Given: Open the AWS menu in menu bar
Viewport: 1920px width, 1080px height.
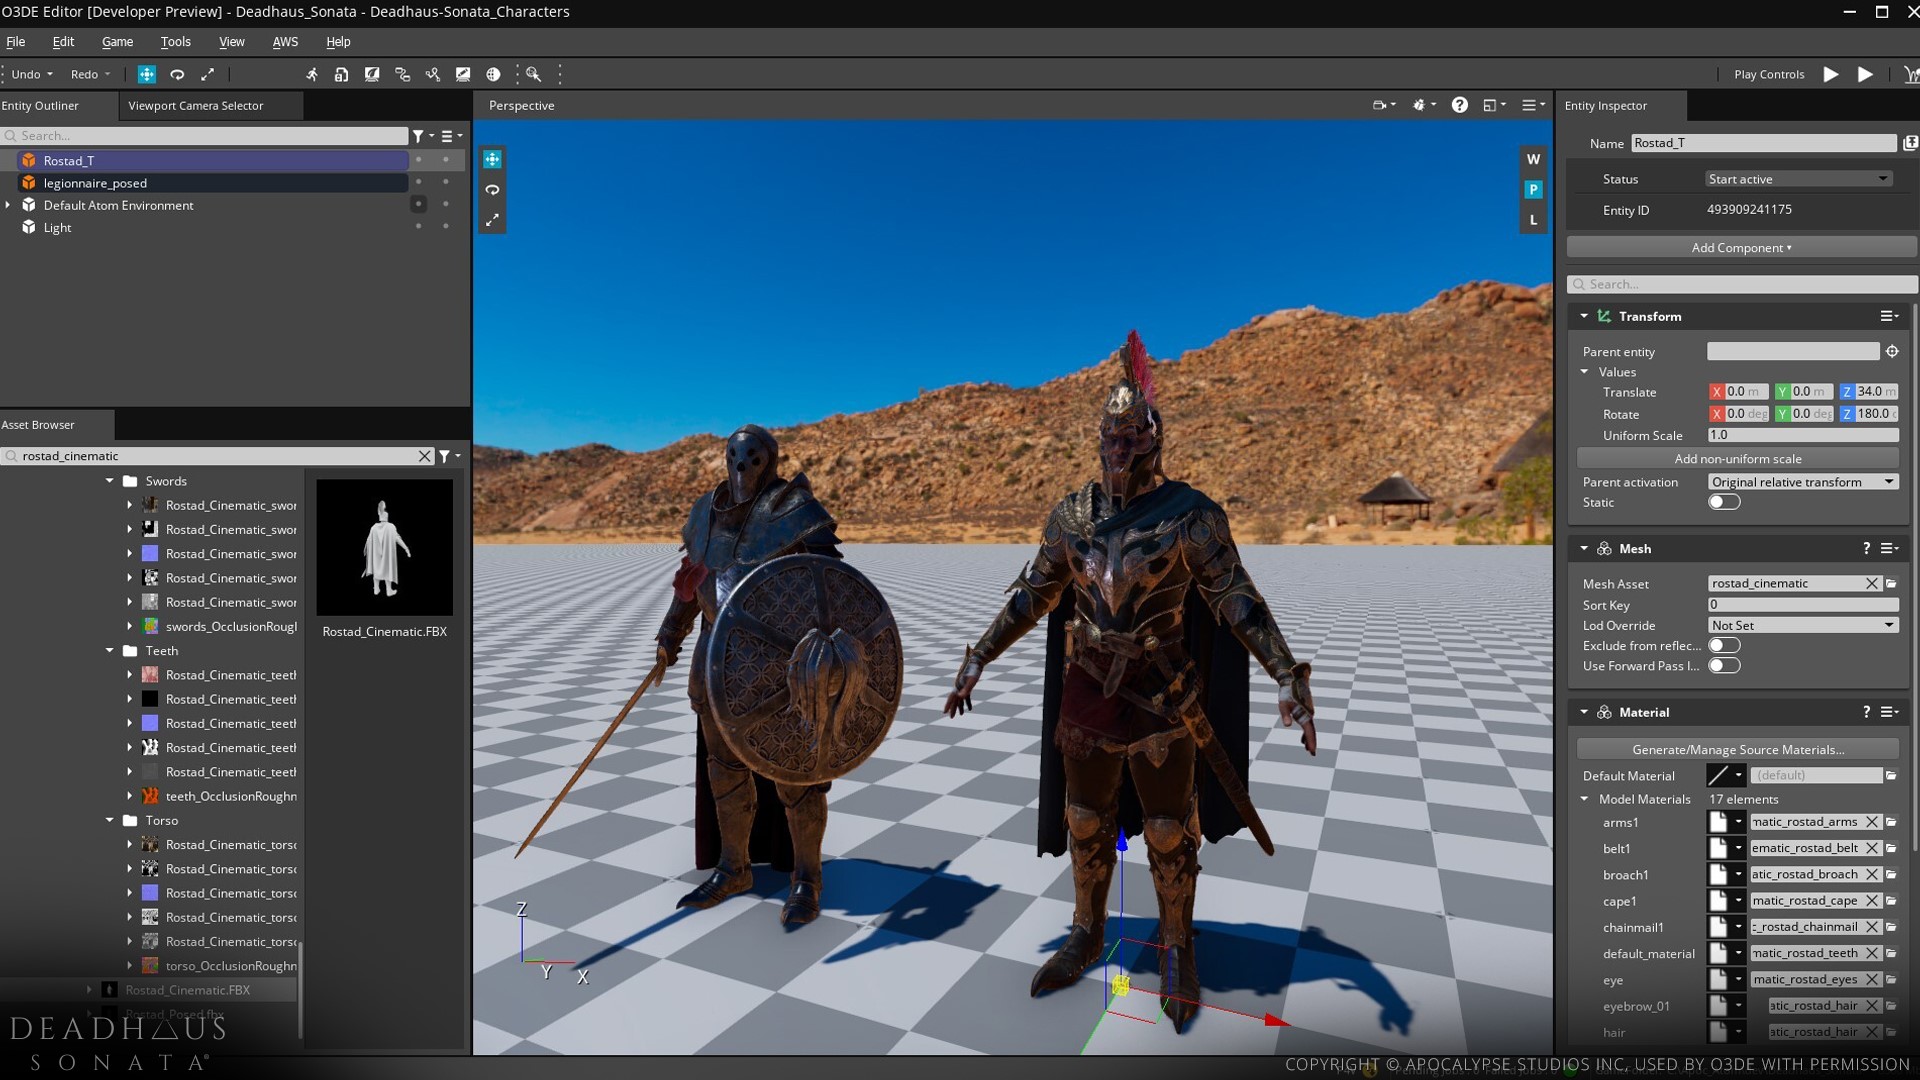Looking at the screenshot, I should click(285, 41).
